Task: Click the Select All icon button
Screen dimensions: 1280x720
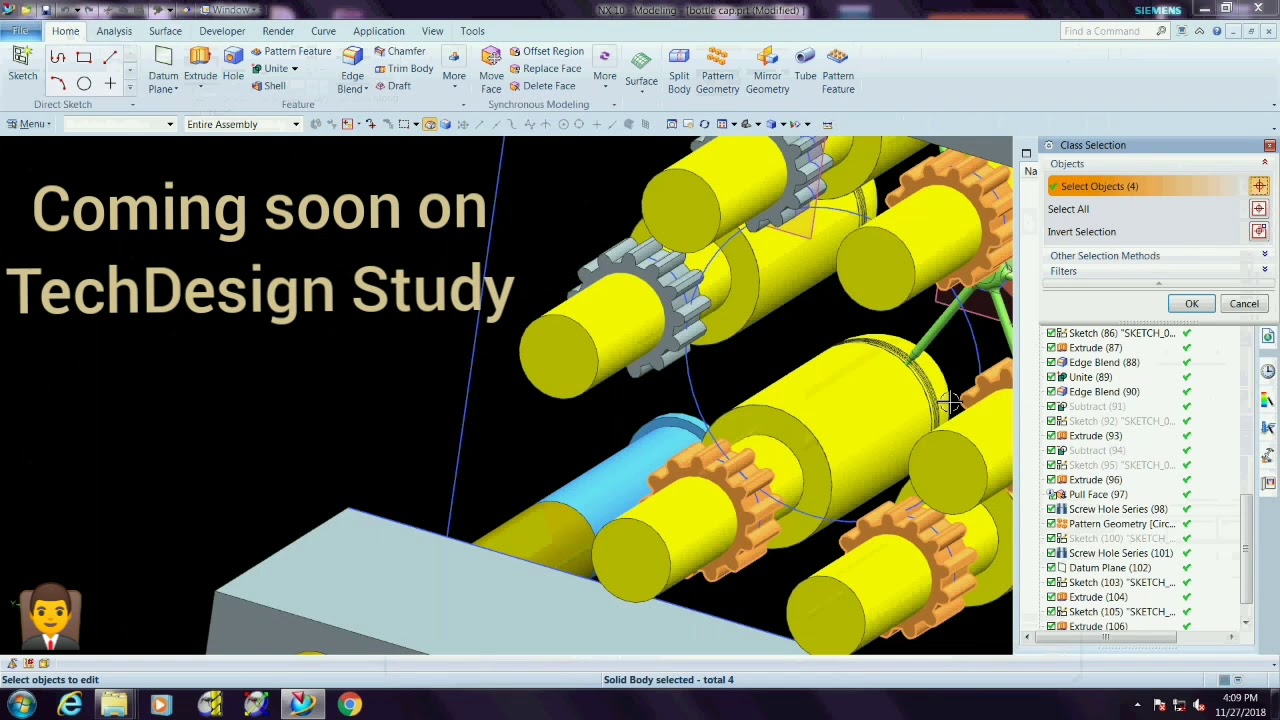Action: (x=1259, y=209)
